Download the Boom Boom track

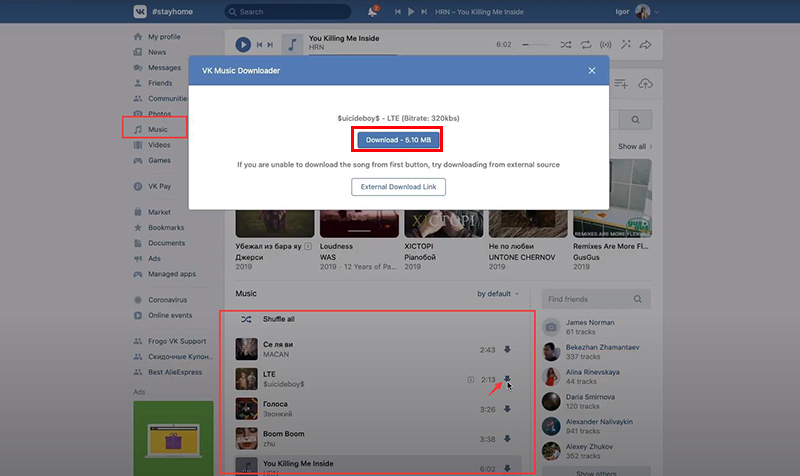tap(507, 439)
